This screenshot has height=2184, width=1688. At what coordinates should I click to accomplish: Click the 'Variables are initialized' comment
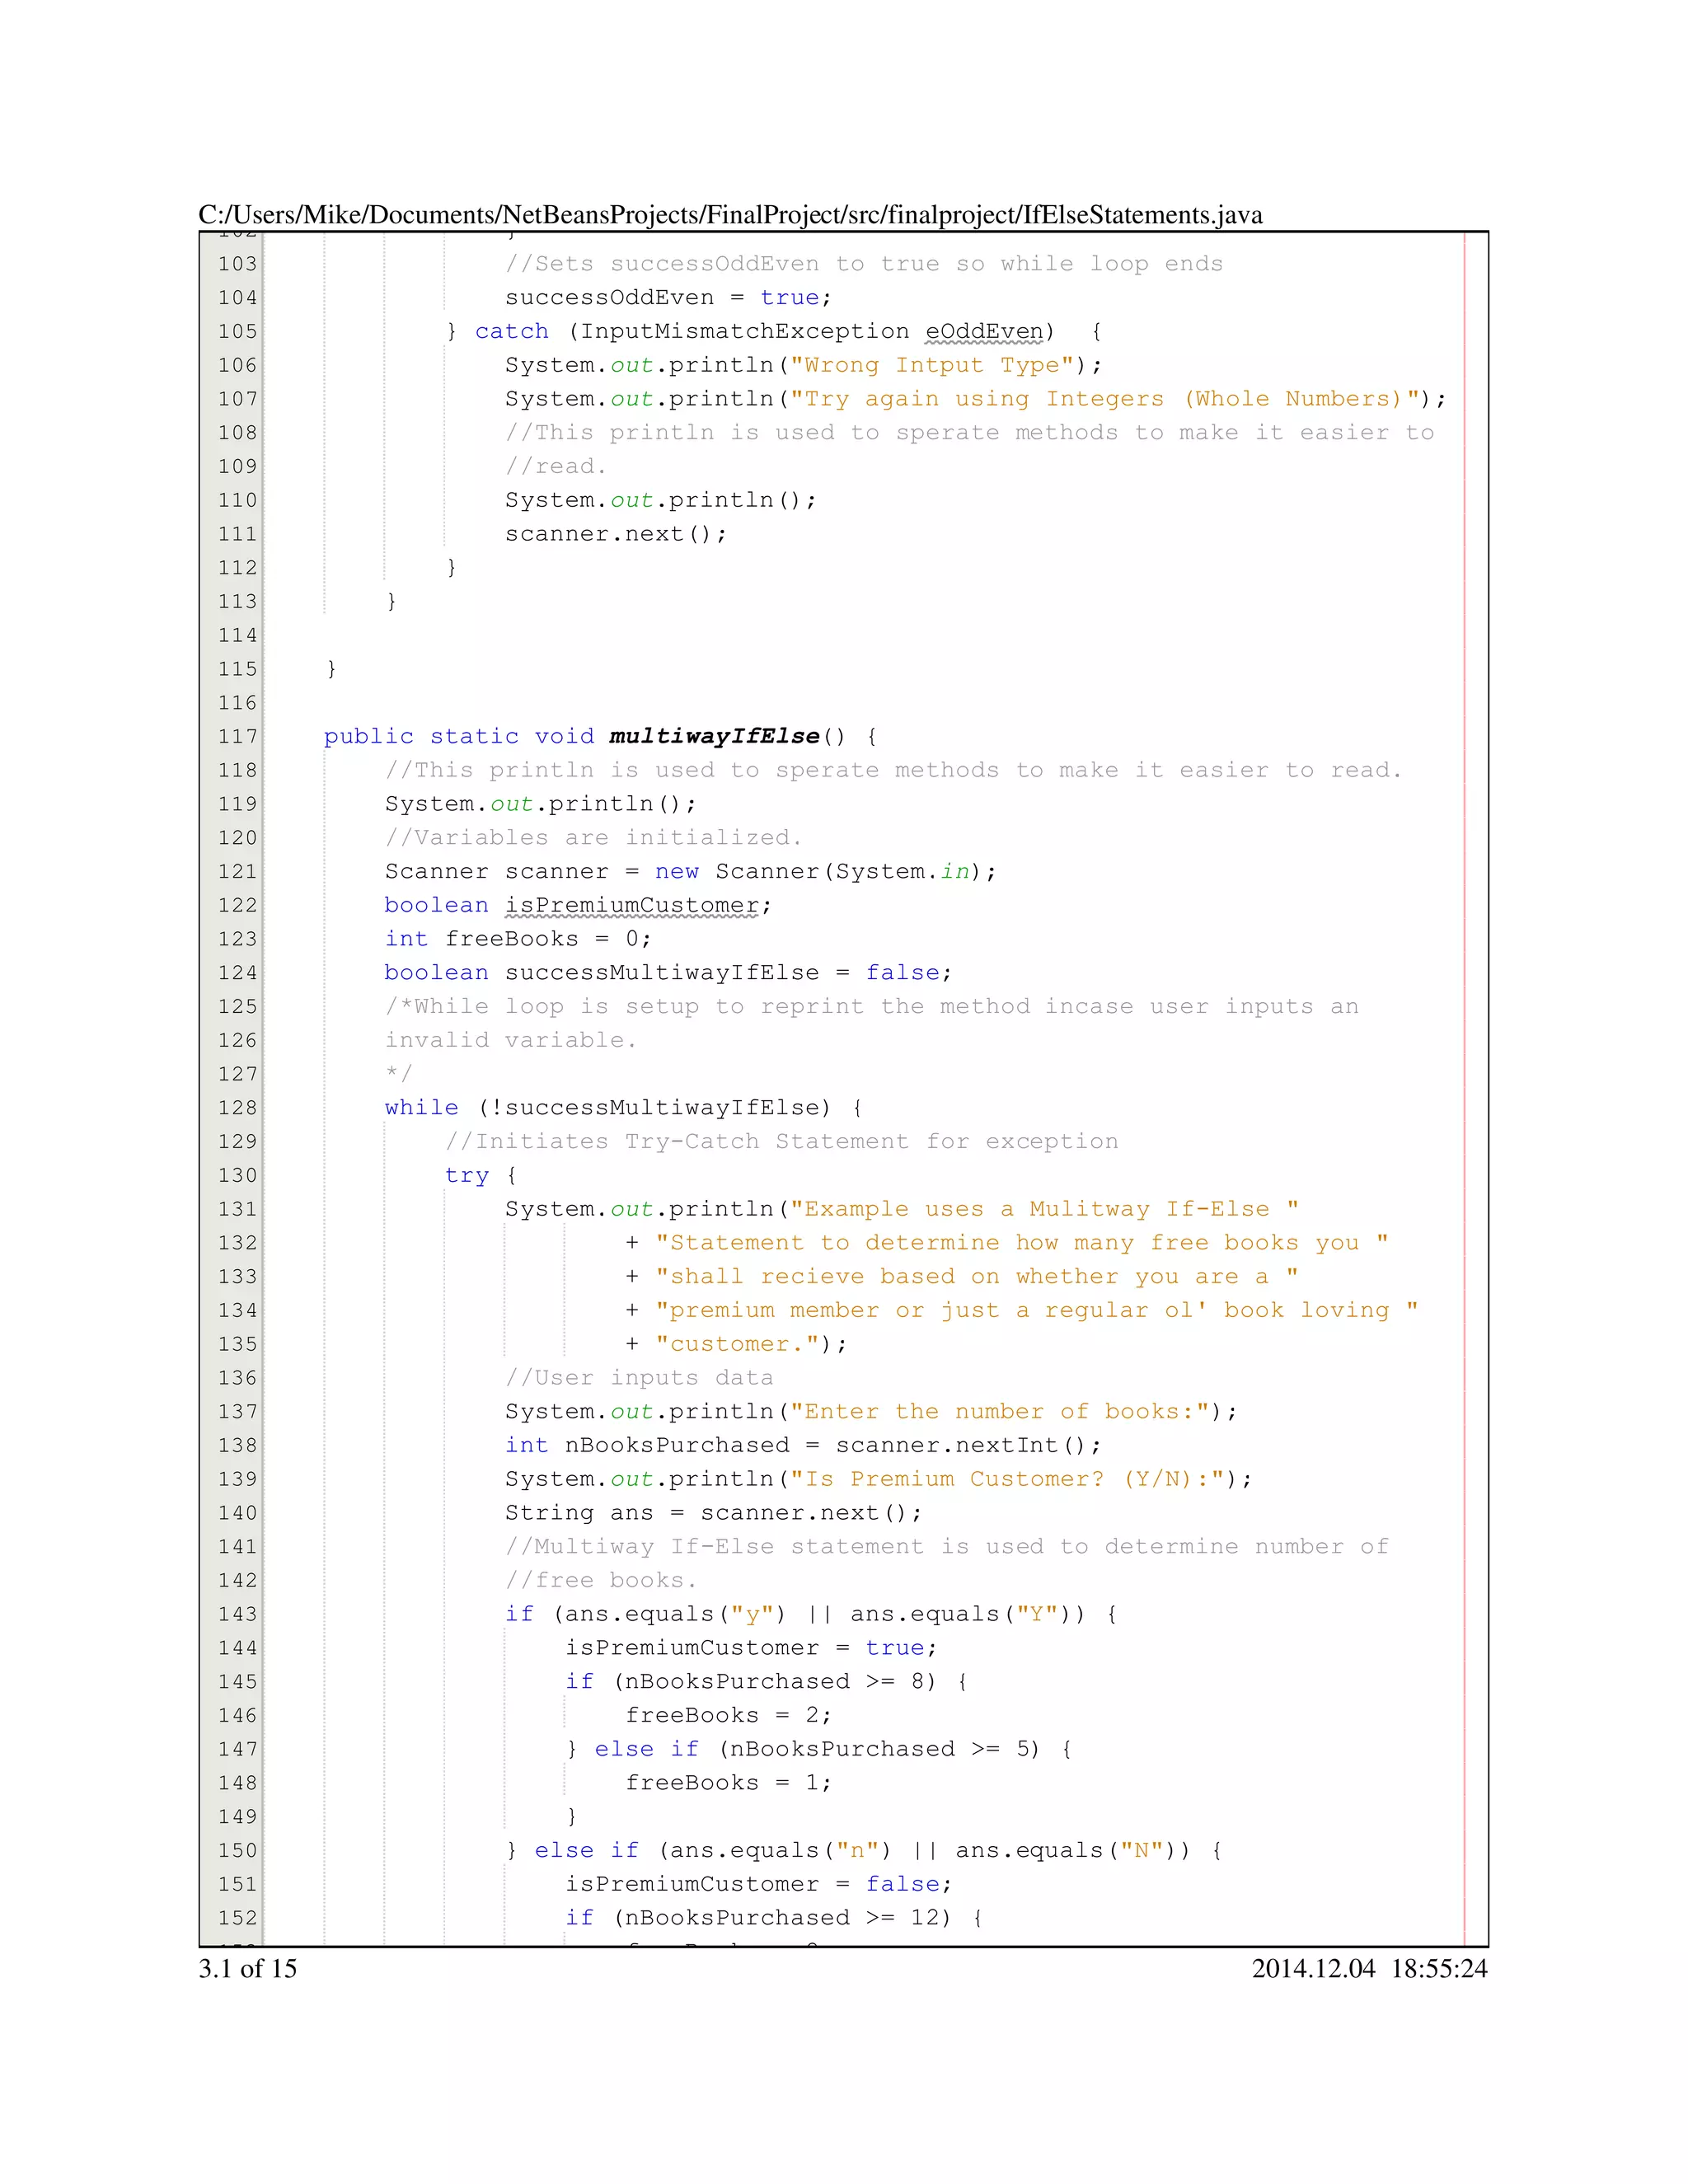click(593, 838)
